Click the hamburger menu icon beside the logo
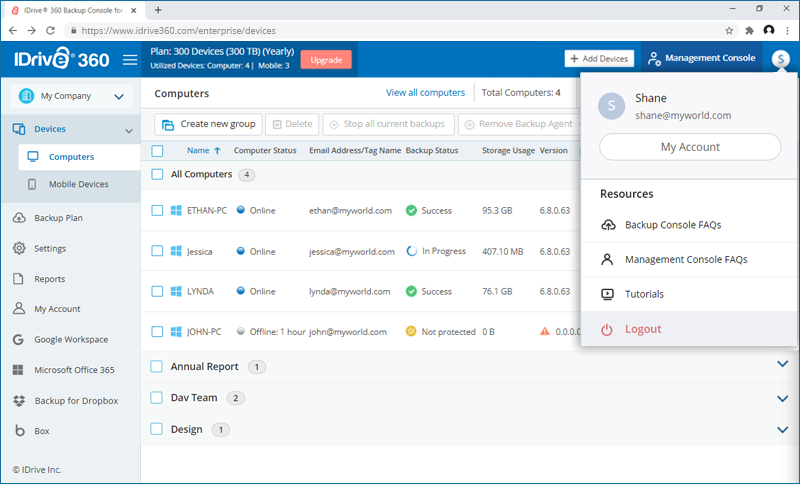 coord(129,60)
